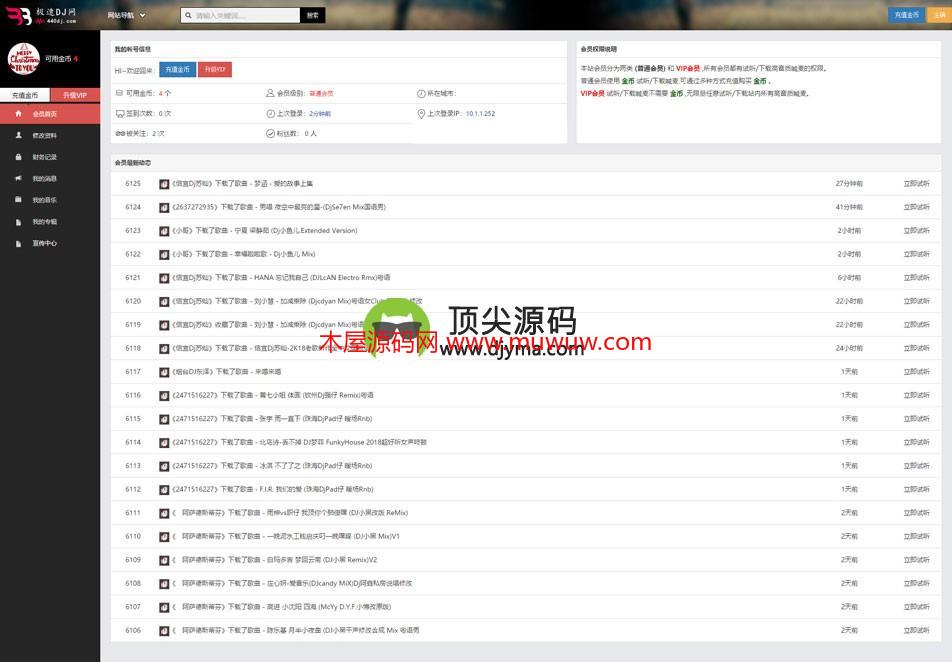952x662 pixels.
Task: Focus the keyword search input field
Action: [x=245, y=15]
